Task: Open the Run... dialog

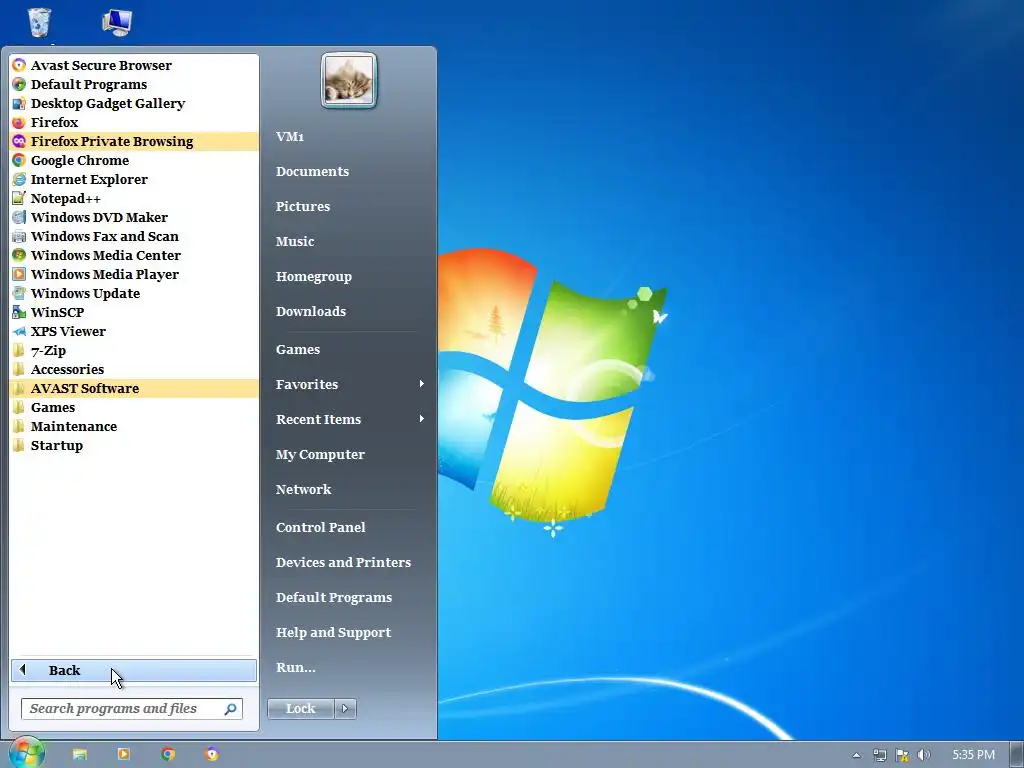Action: (295, 667)
